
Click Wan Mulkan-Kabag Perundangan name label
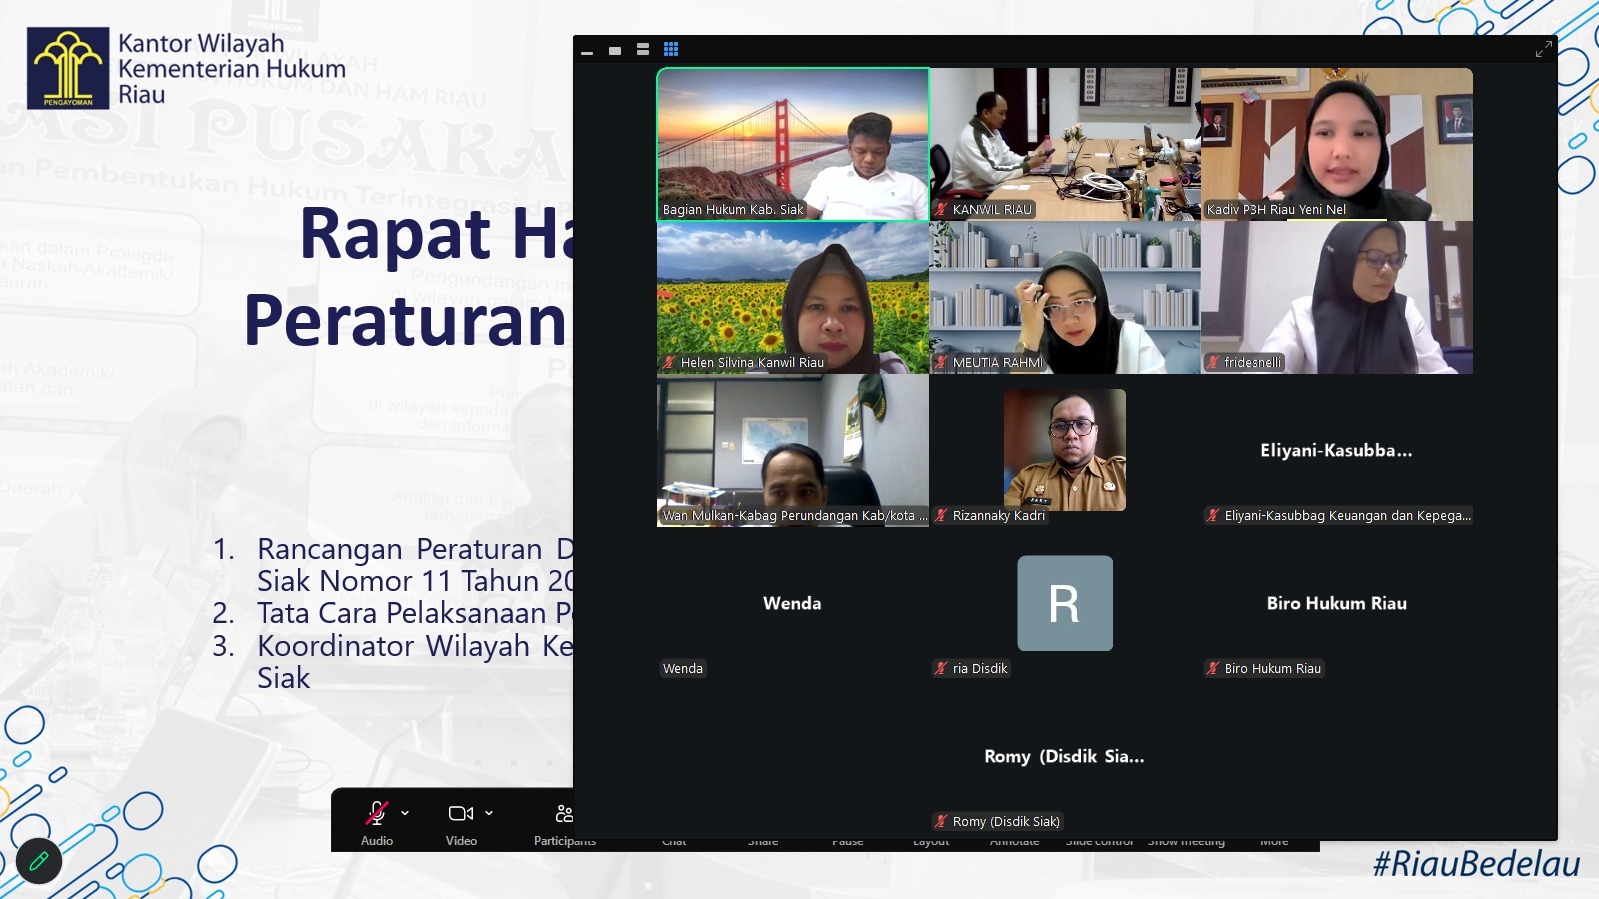(x=795, y=516)
